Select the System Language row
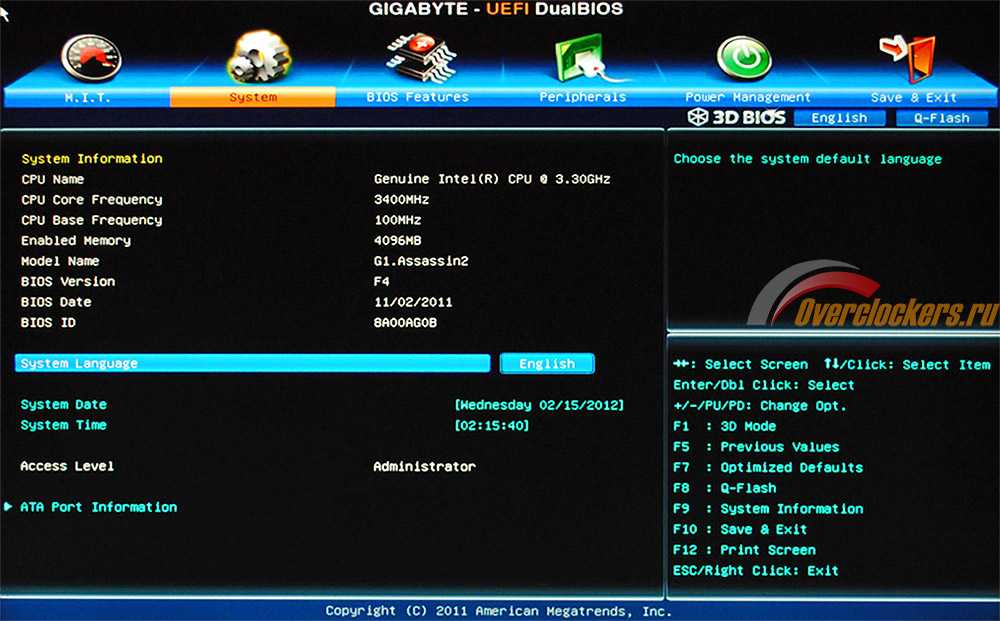Image resolution: width=1000 pixels, height=621 pixels. [x=253, y=363]
